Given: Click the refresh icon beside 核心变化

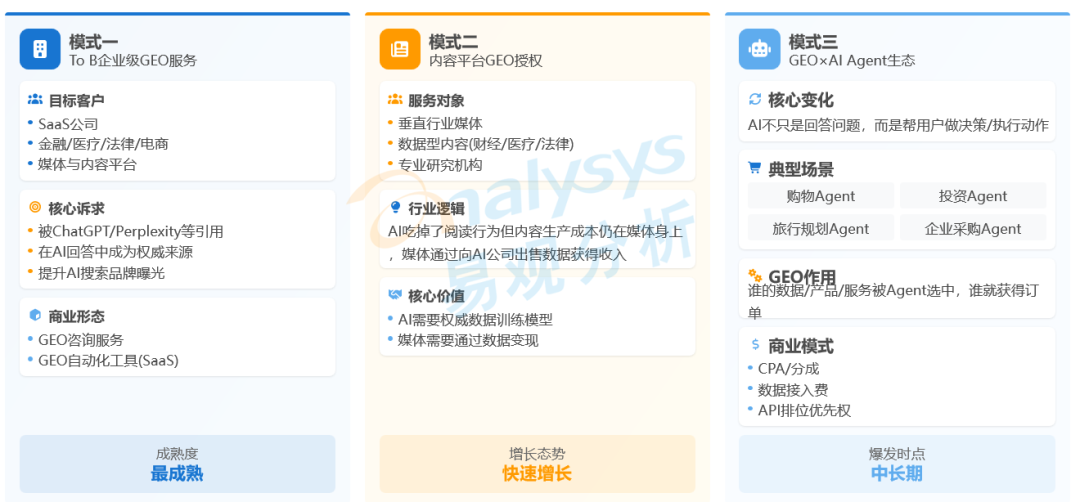Looking at the screenshot, I should tap(755, 100).
